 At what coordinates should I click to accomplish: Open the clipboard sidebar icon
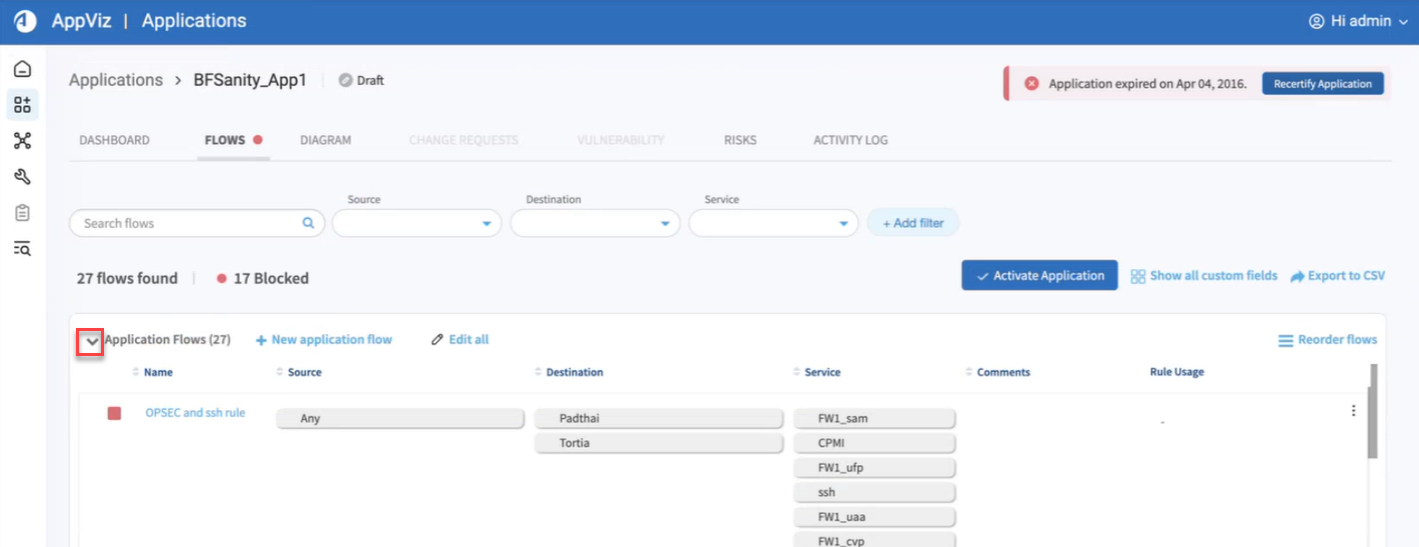click(x=22, y=213)
